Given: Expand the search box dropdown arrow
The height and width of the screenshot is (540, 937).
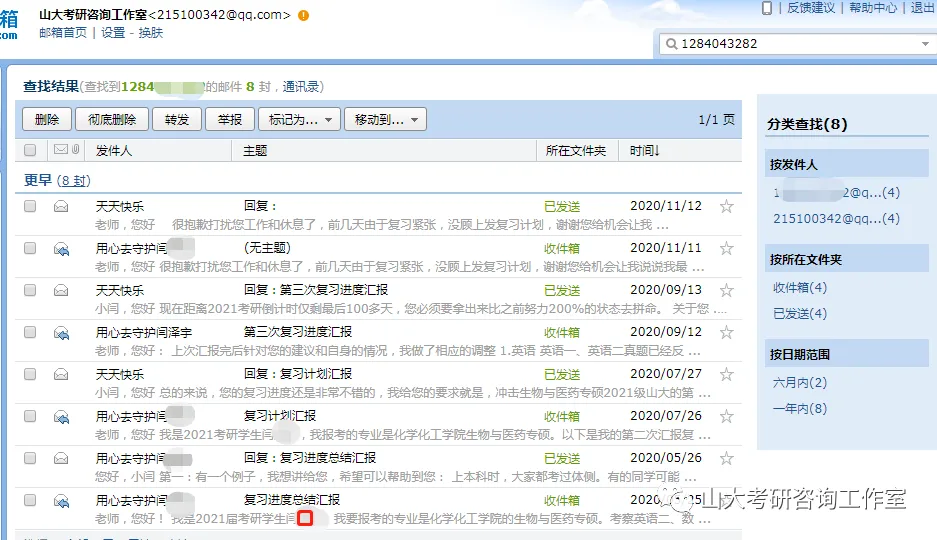Looking at the screenshot, I should coord(925,44).
